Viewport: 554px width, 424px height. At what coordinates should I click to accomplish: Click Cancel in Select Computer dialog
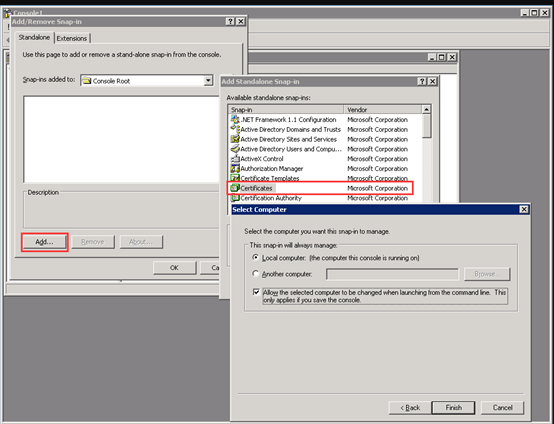pyautogui.click(x=502, y=407)
